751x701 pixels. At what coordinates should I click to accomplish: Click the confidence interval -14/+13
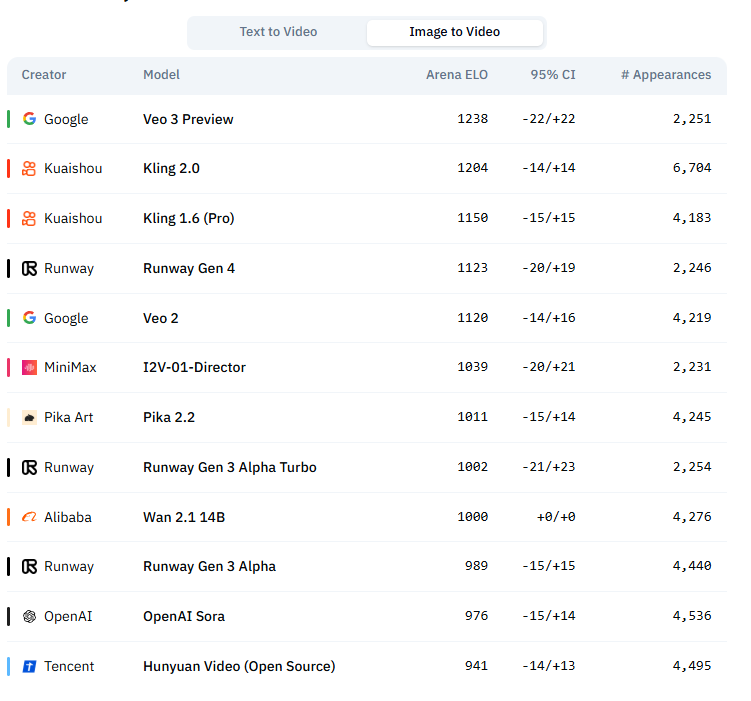pyautogui.click(x=549, y=666)
